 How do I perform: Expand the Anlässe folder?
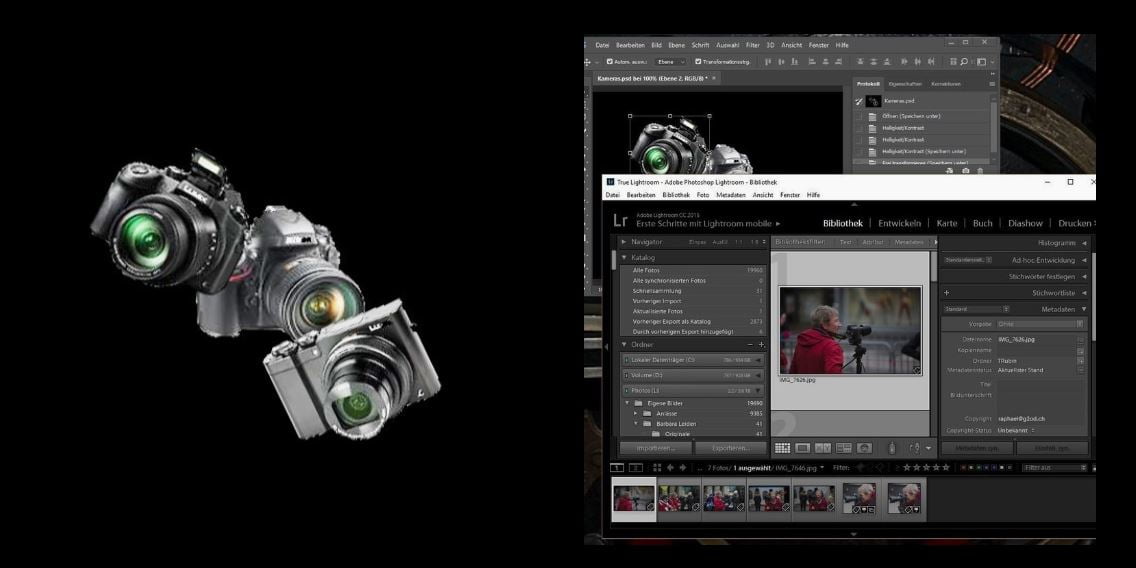(637, 414)
